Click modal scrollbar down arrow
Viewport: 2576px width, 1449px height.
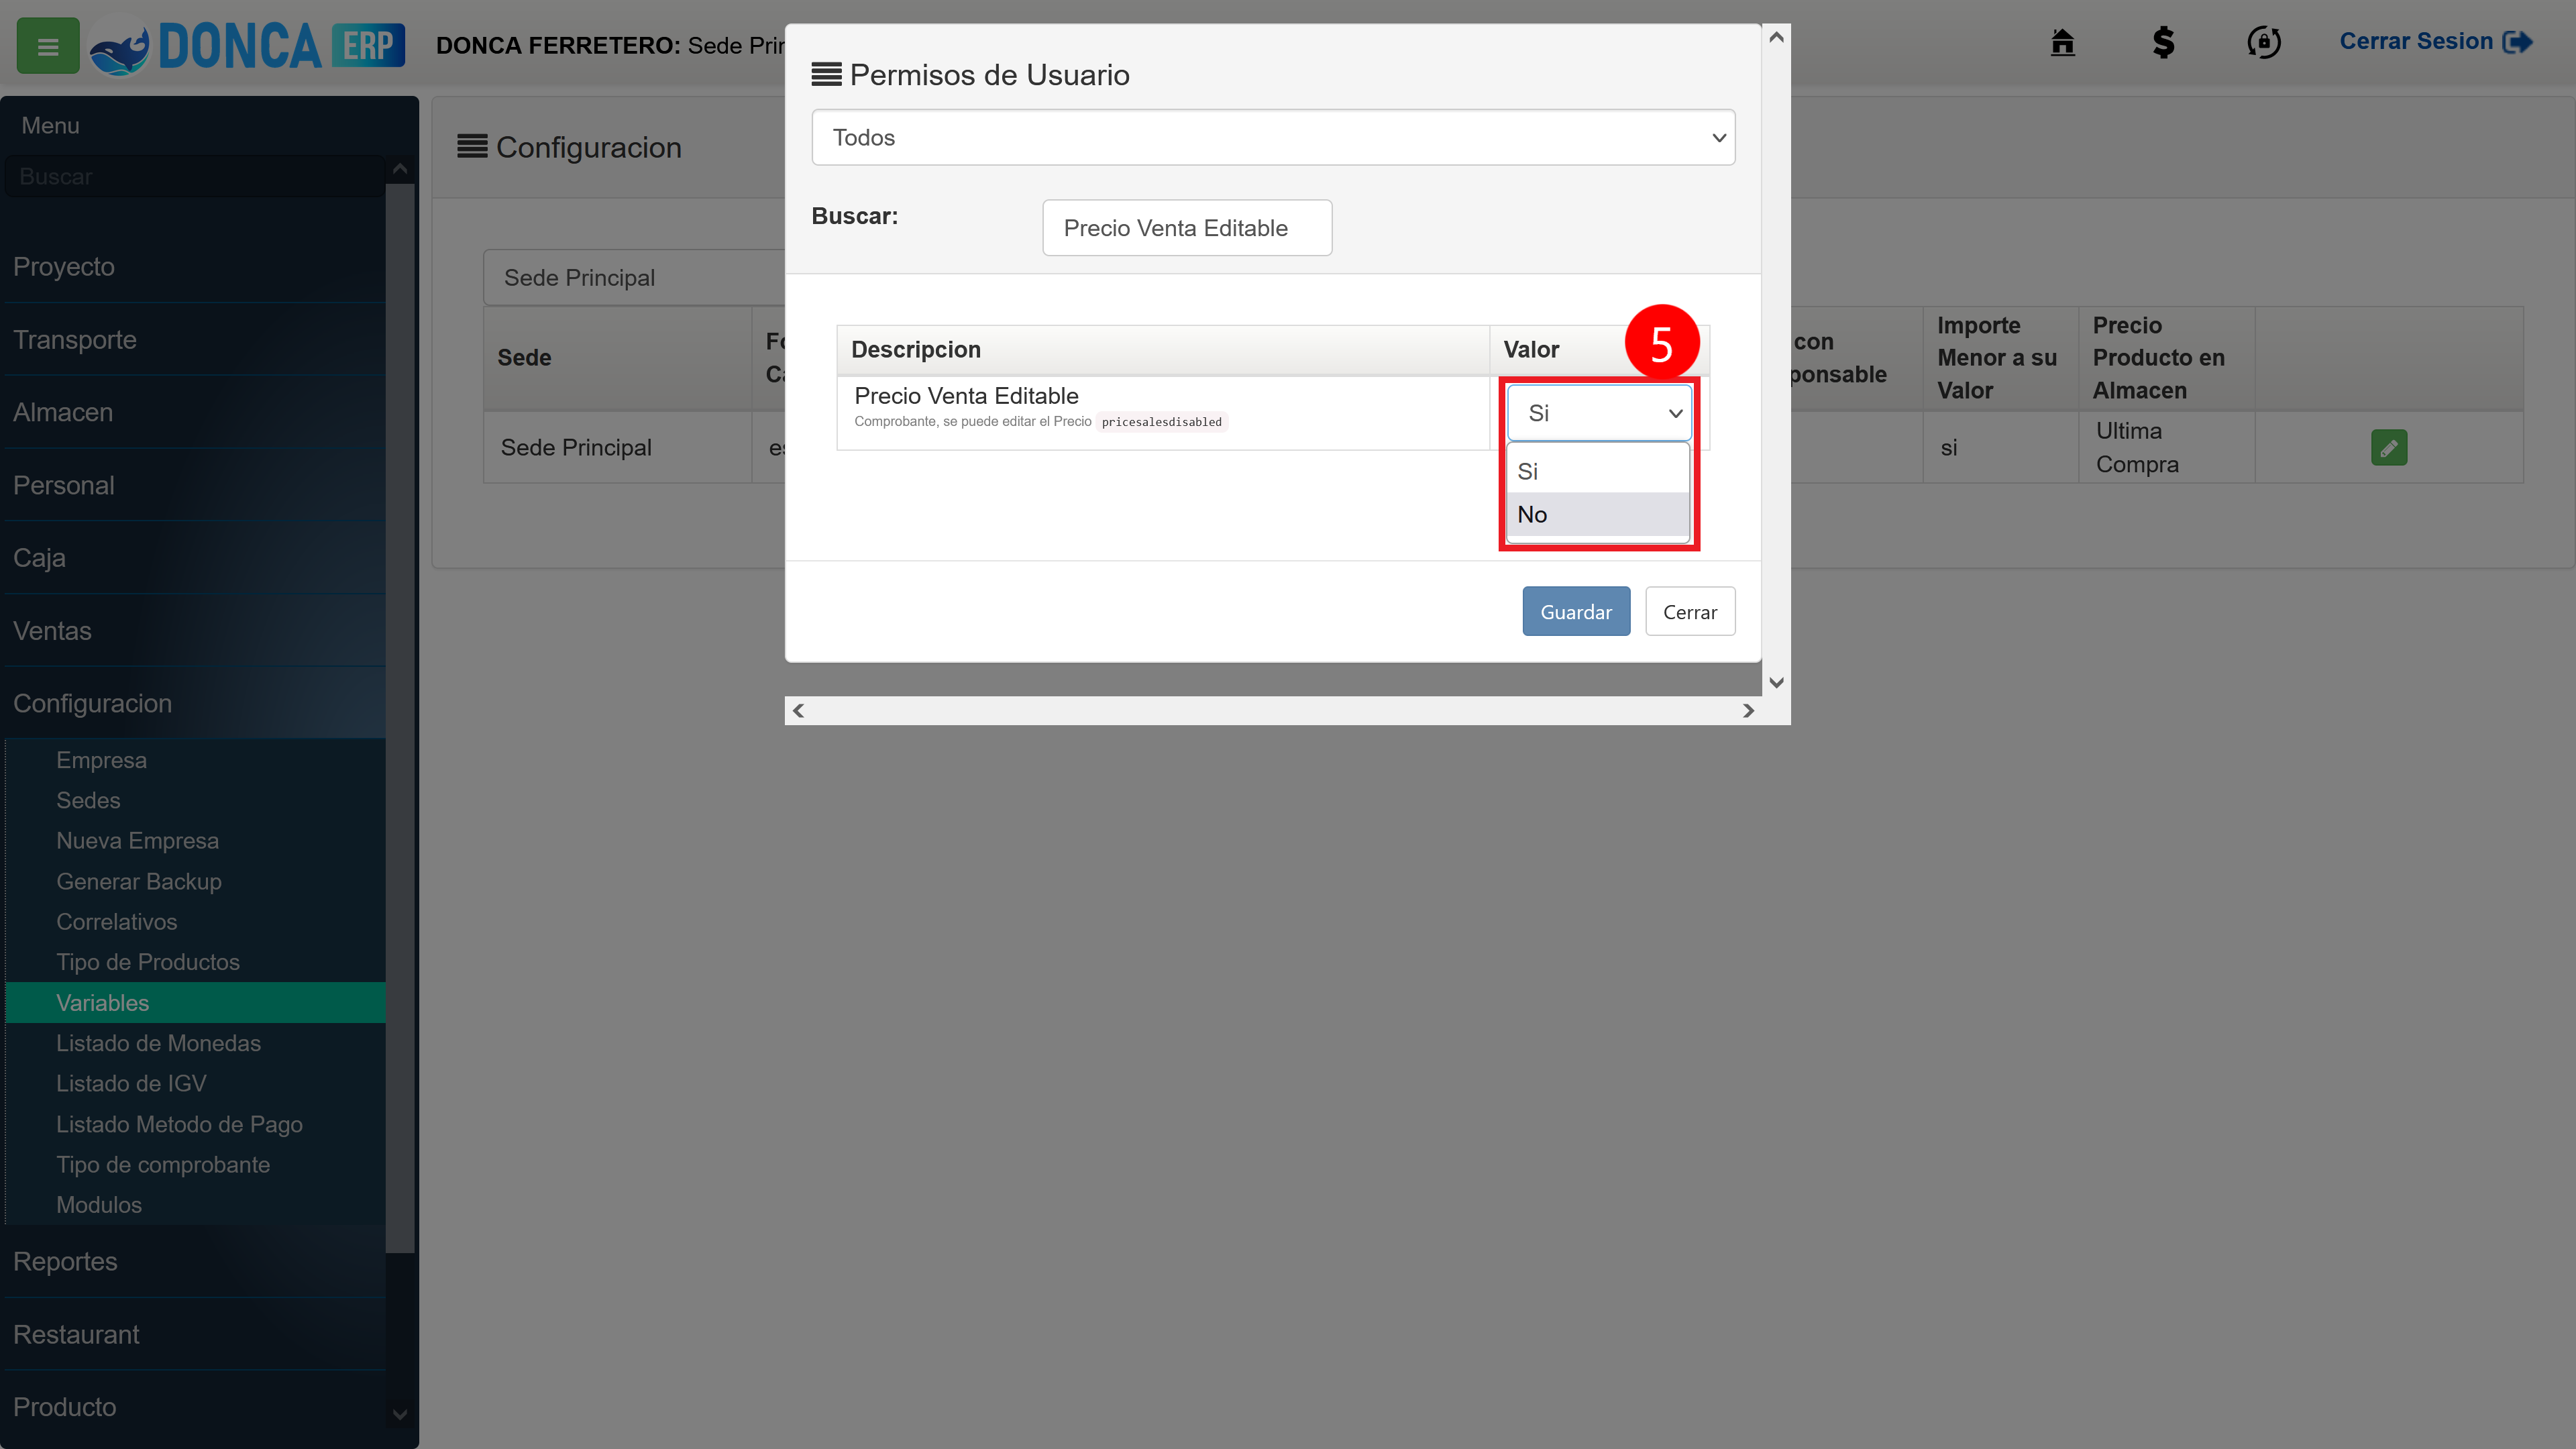1776,683
